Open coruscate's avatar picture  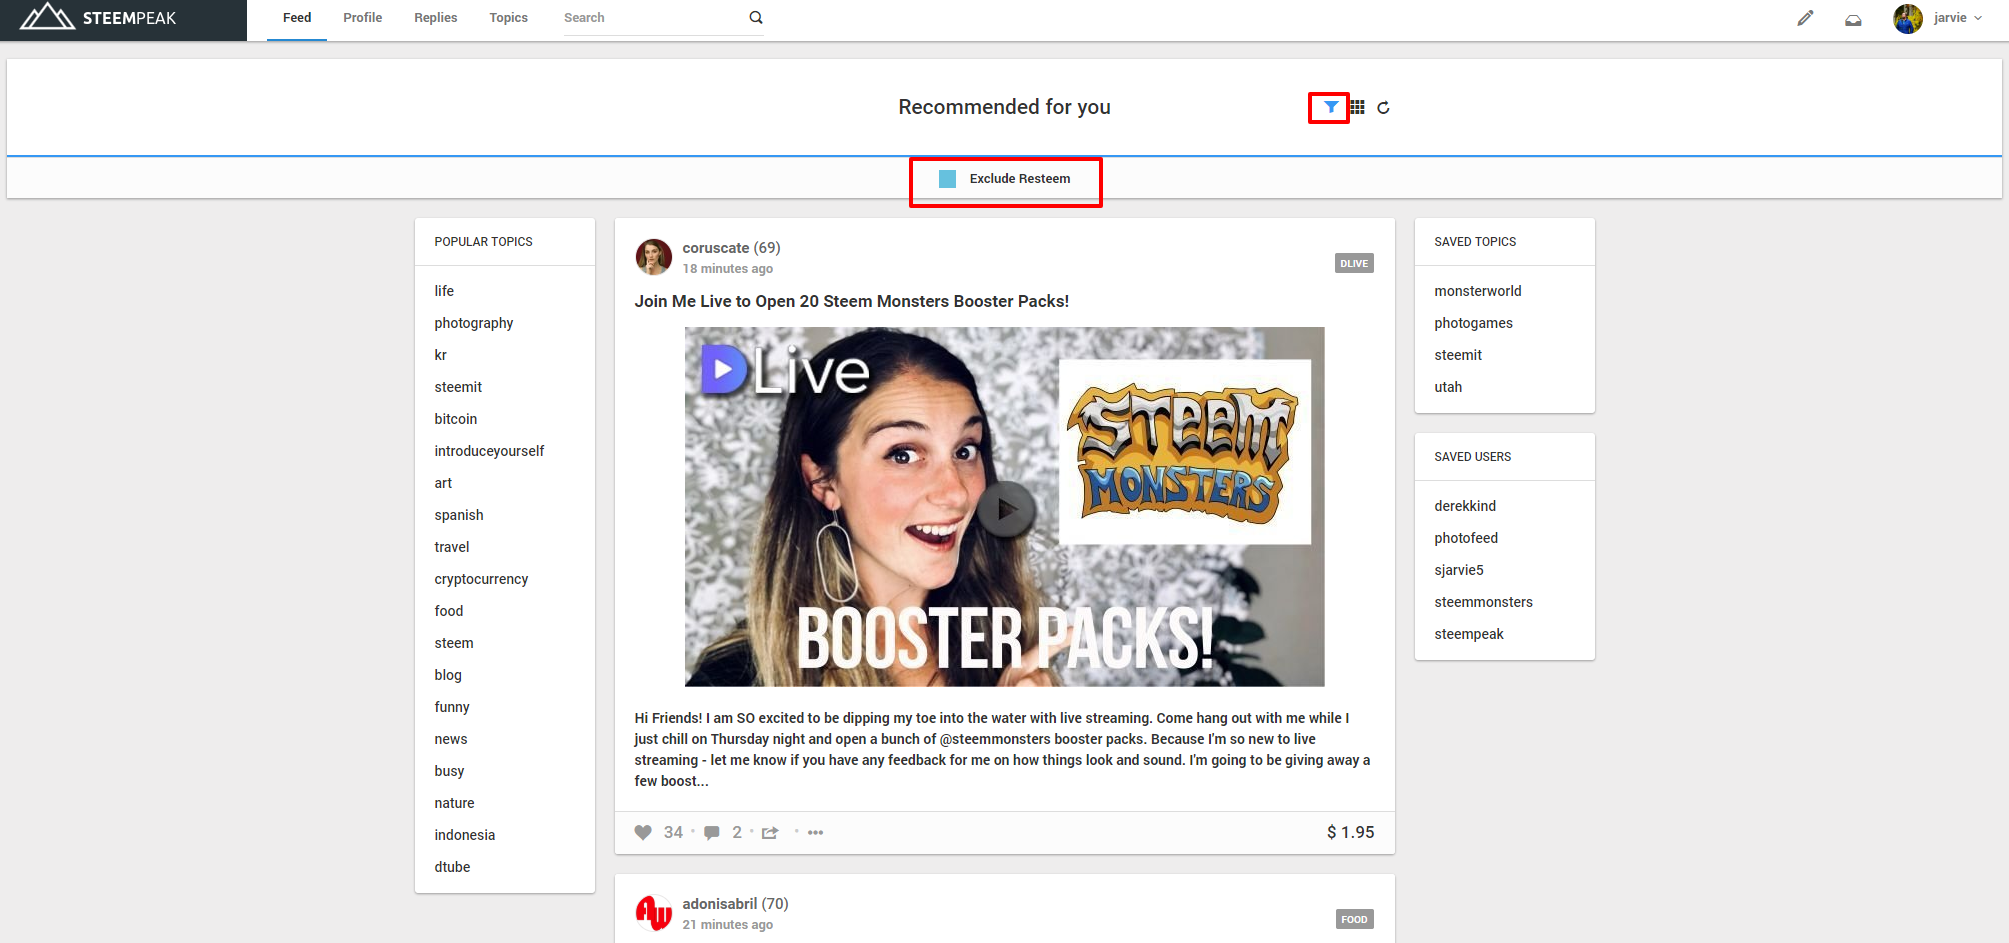click(654, 257)
